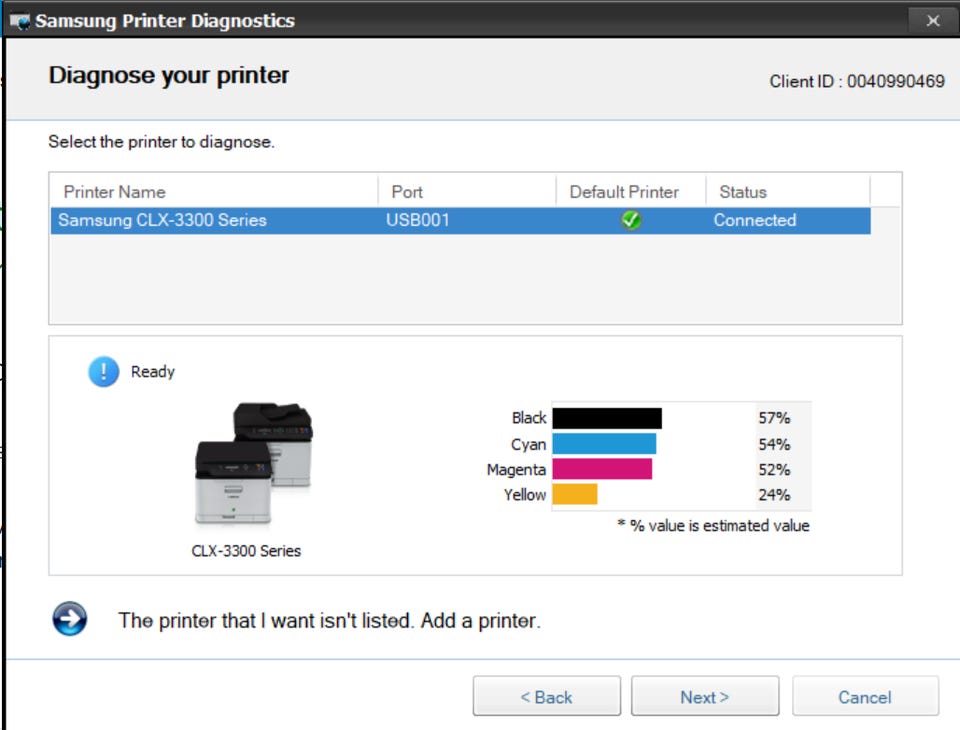Click the 57% black toner value
Screen dimensions: 960x730
[x=774, y=418]
